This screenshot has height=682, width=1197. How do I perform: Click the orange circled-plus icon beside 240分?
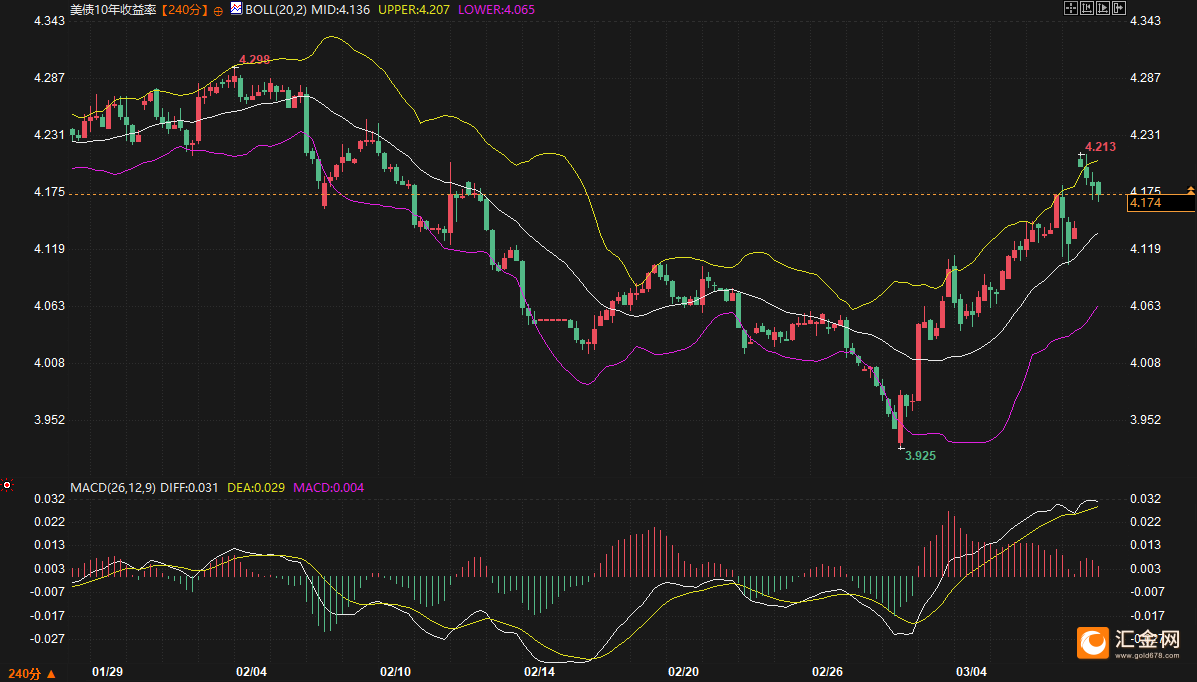click(x=218, y=9)
